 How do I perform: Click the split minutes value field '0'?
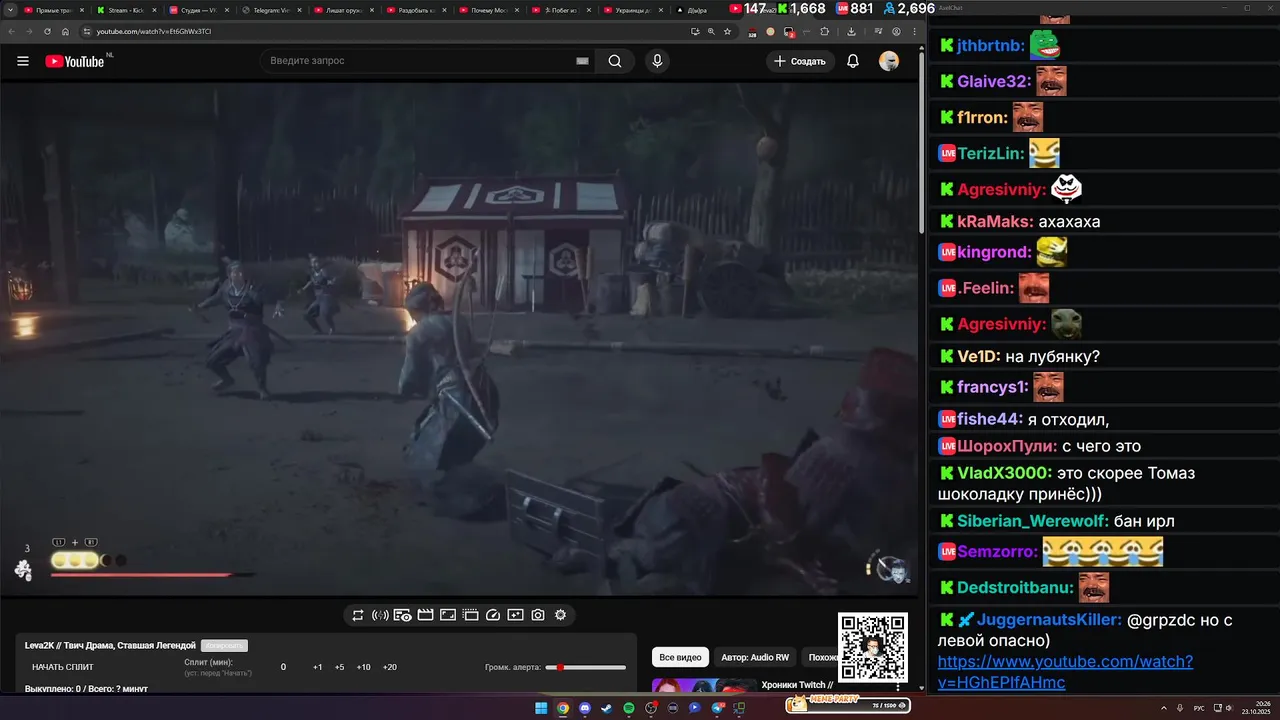pos(283,667)
